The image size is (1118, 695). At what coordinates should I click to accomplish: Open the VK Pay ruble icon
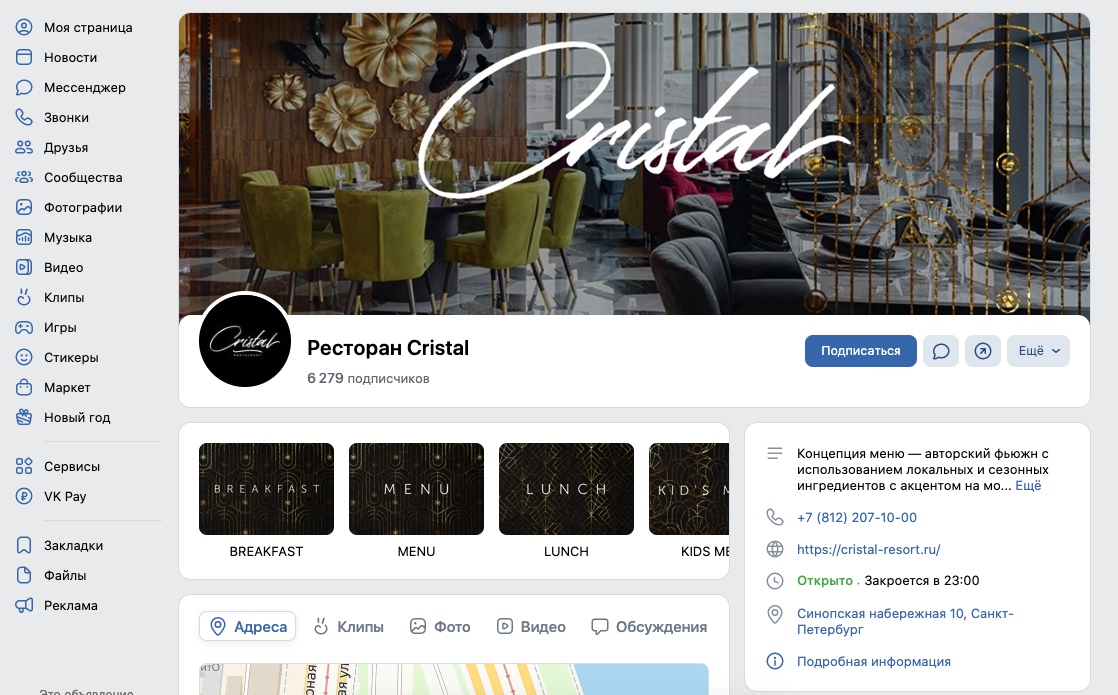coord(24,496)
